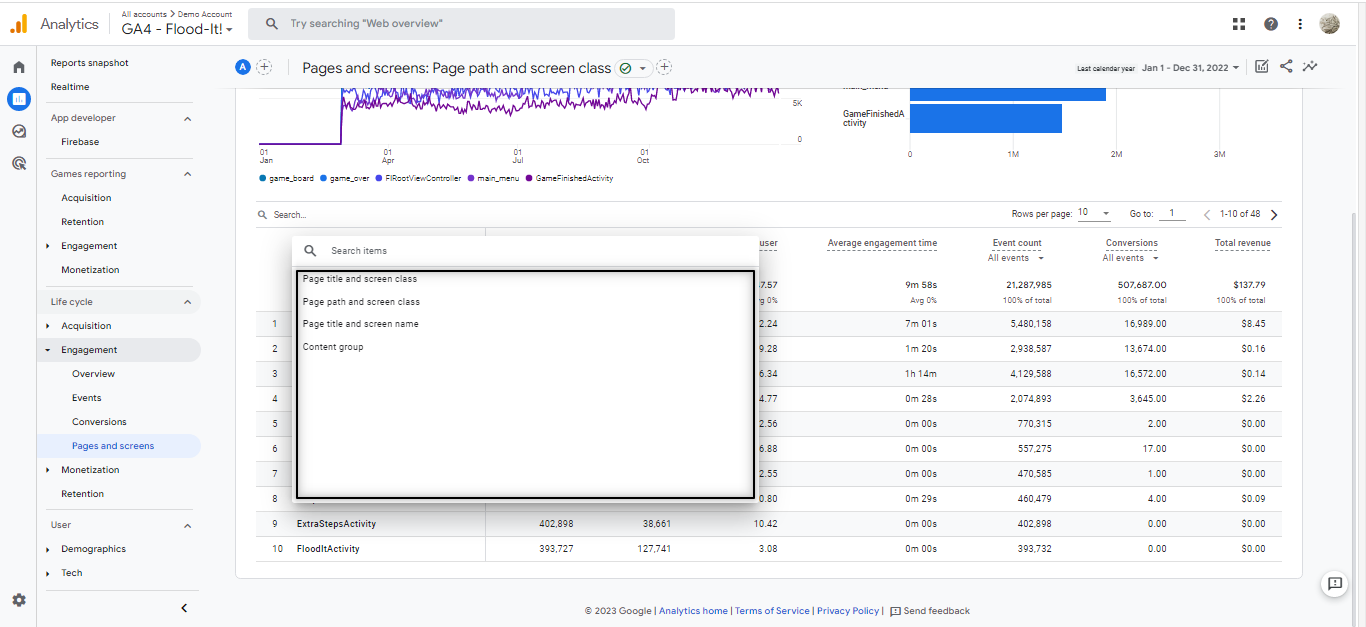Image resolution: width=1366 pixels, height=627 pixels.
Task: Click the Customize report icon
Action: point(1262,67)
